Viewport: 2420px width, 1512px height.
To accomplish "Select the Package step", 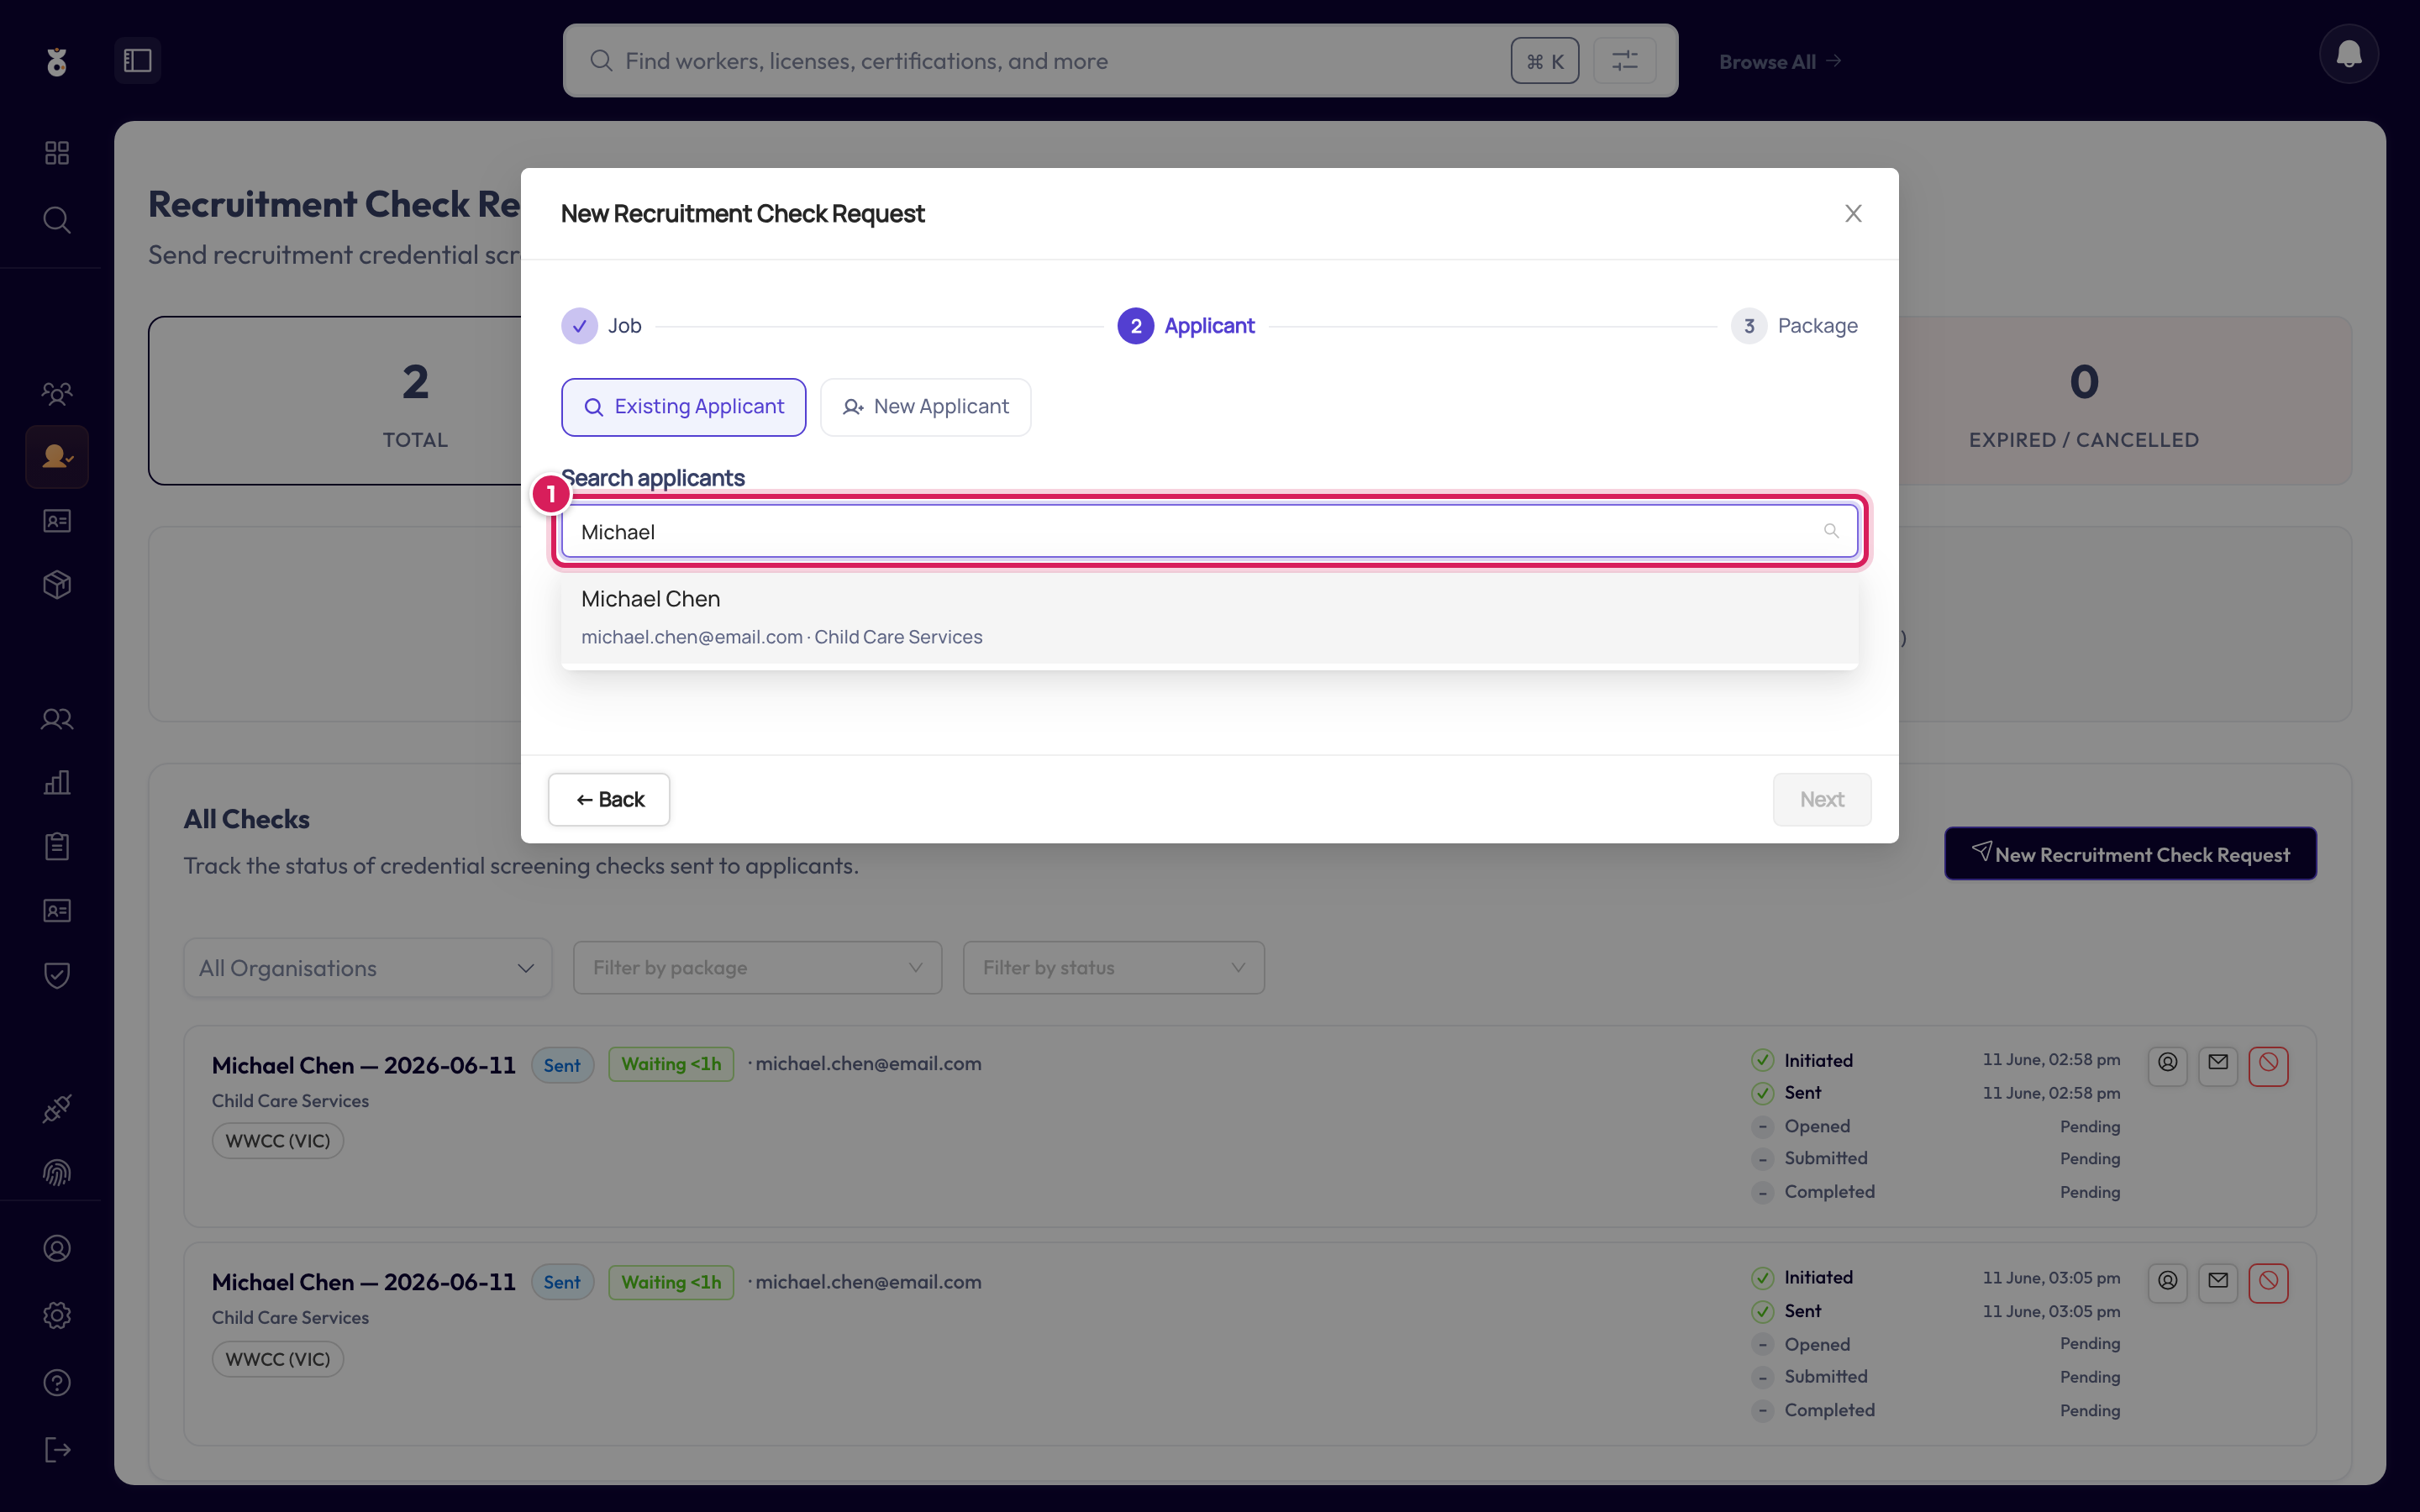I will click(x=1795, y=326).
